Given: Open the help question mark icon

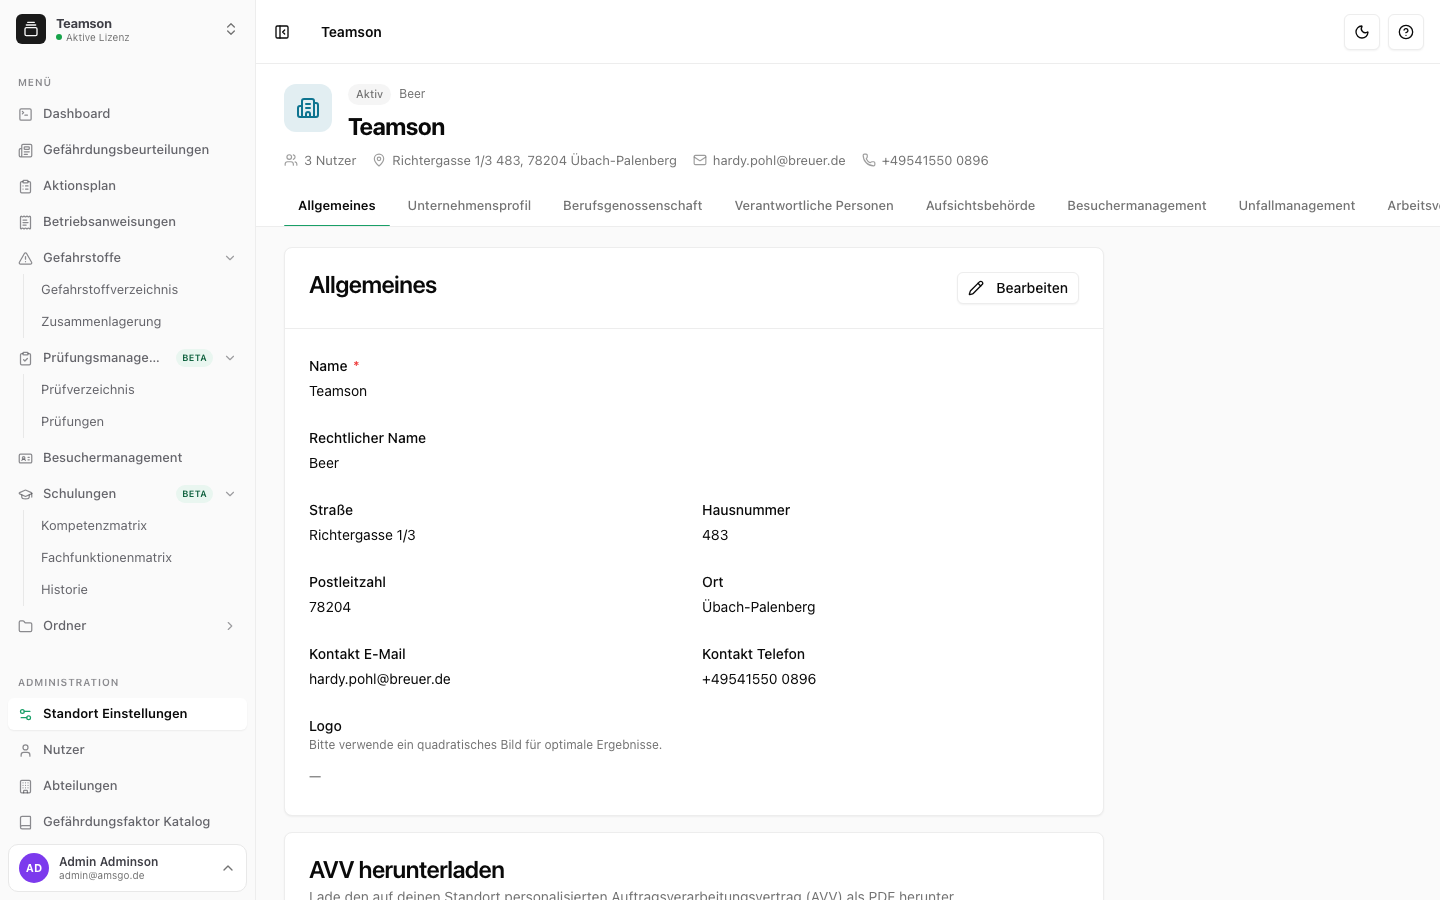Looking at the screenshot, I should [1406, 32].
